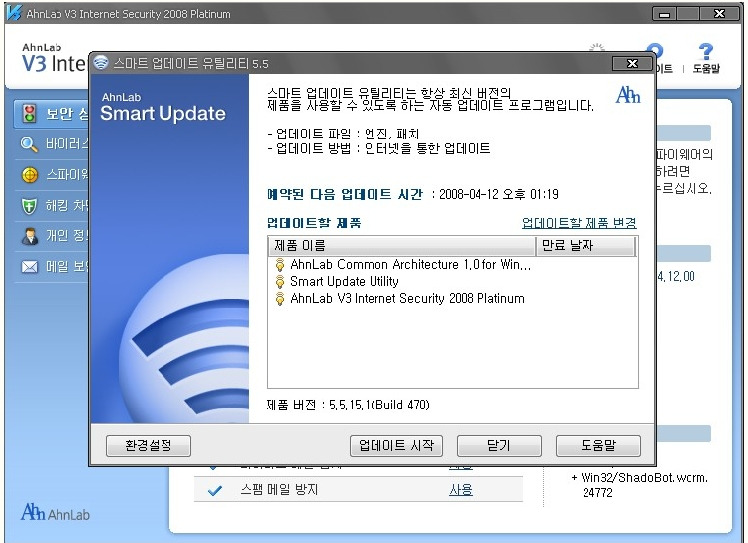
Task: Select AhnLab V3 Internet Security 2008 Platinum row
Action: 407,299
